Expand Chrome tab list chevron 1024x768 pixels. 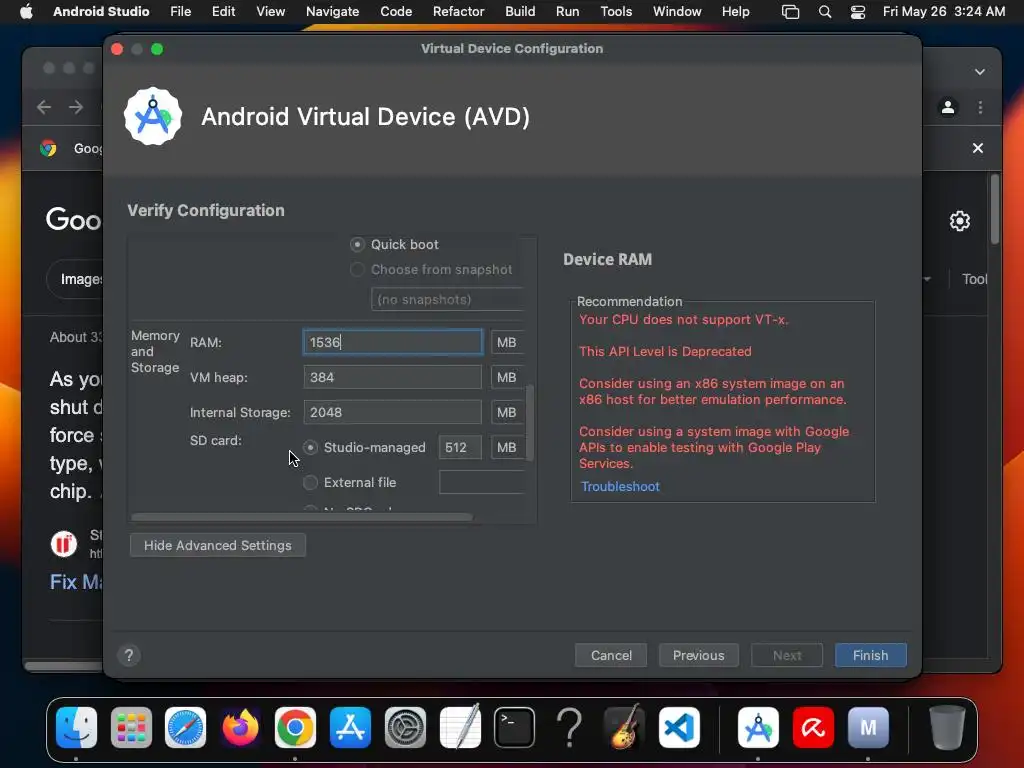[980, 72]
